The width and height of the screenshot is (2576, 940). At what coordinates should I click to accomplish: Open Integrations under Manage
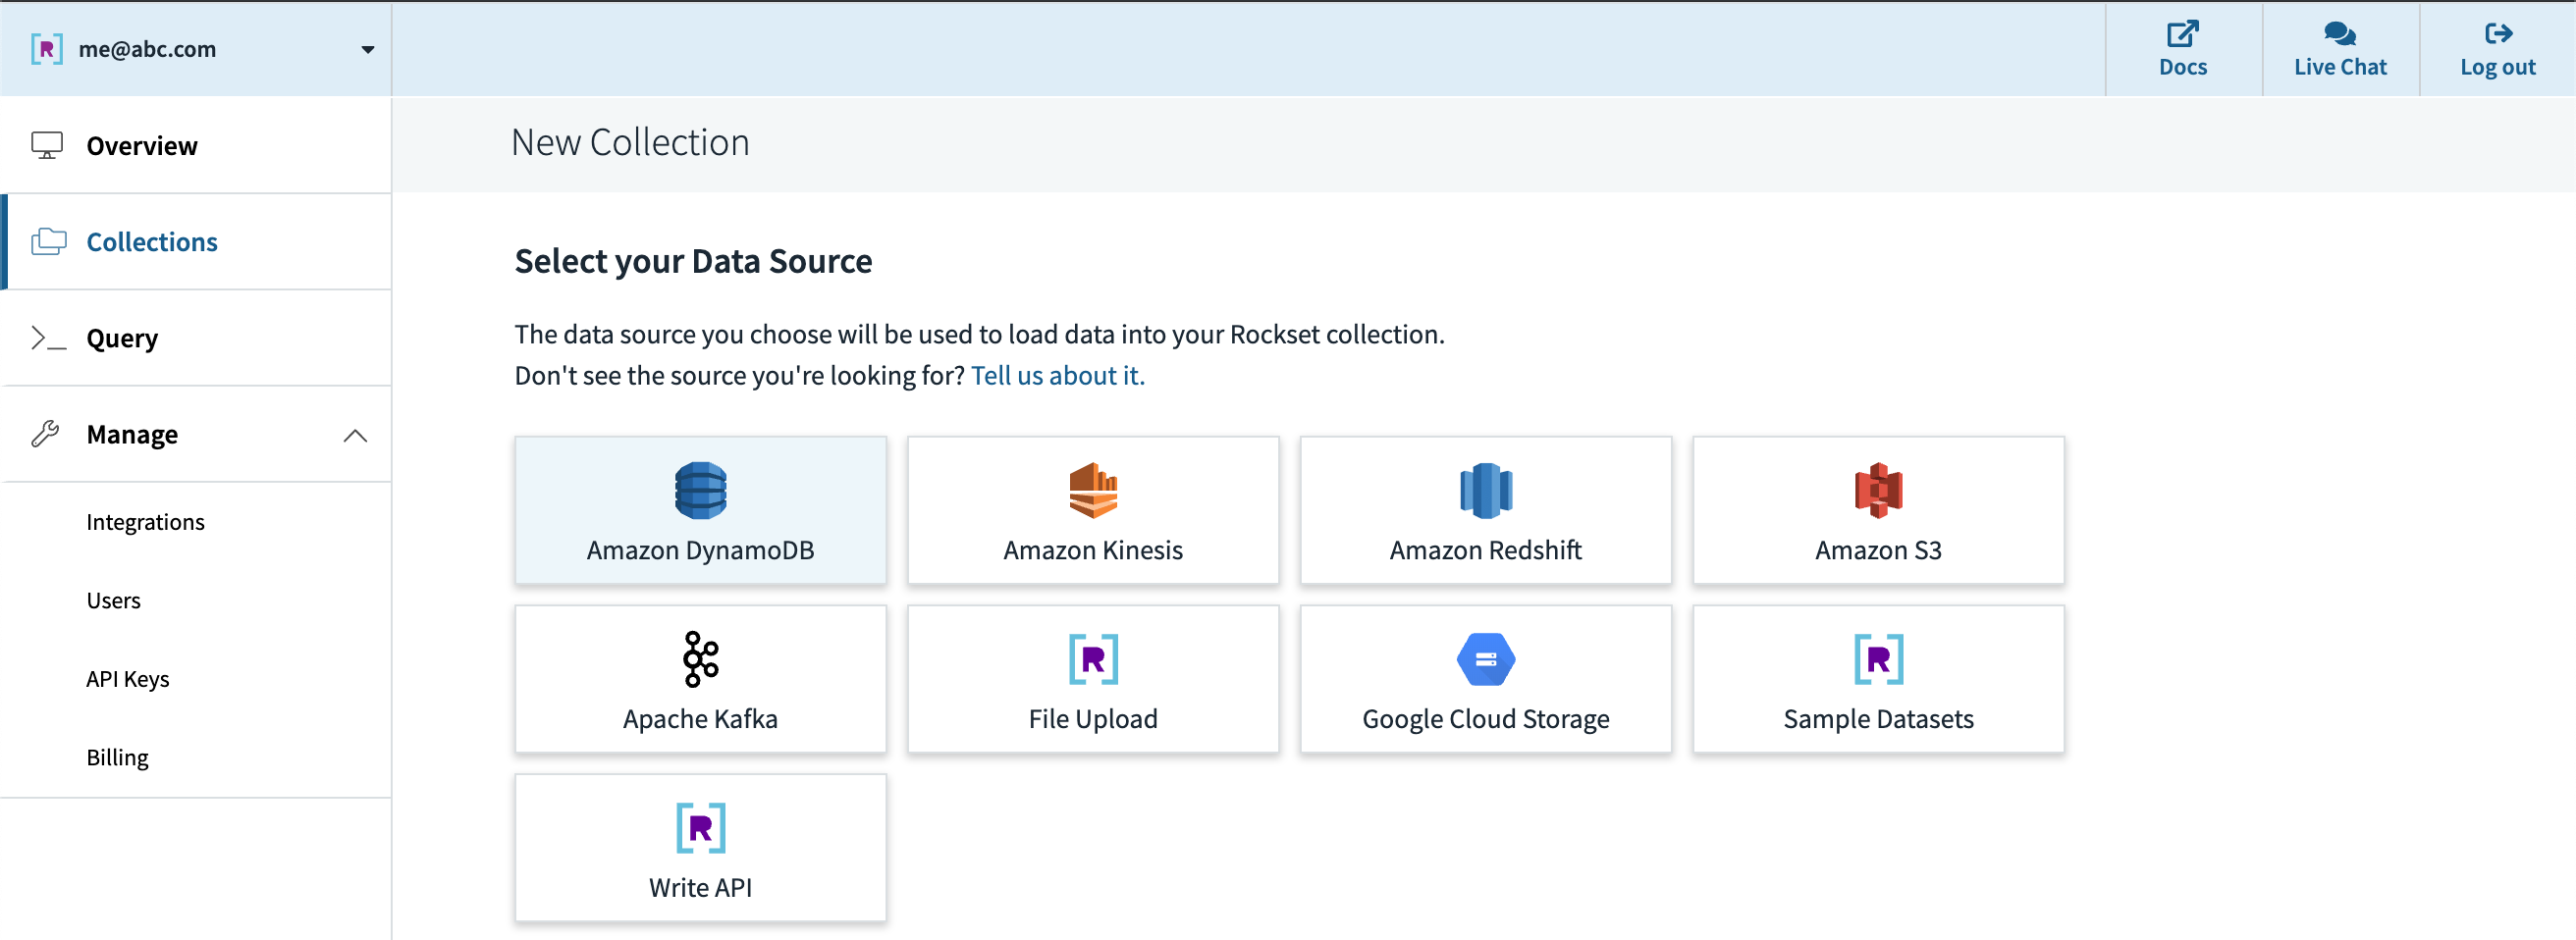coord(145,522)
